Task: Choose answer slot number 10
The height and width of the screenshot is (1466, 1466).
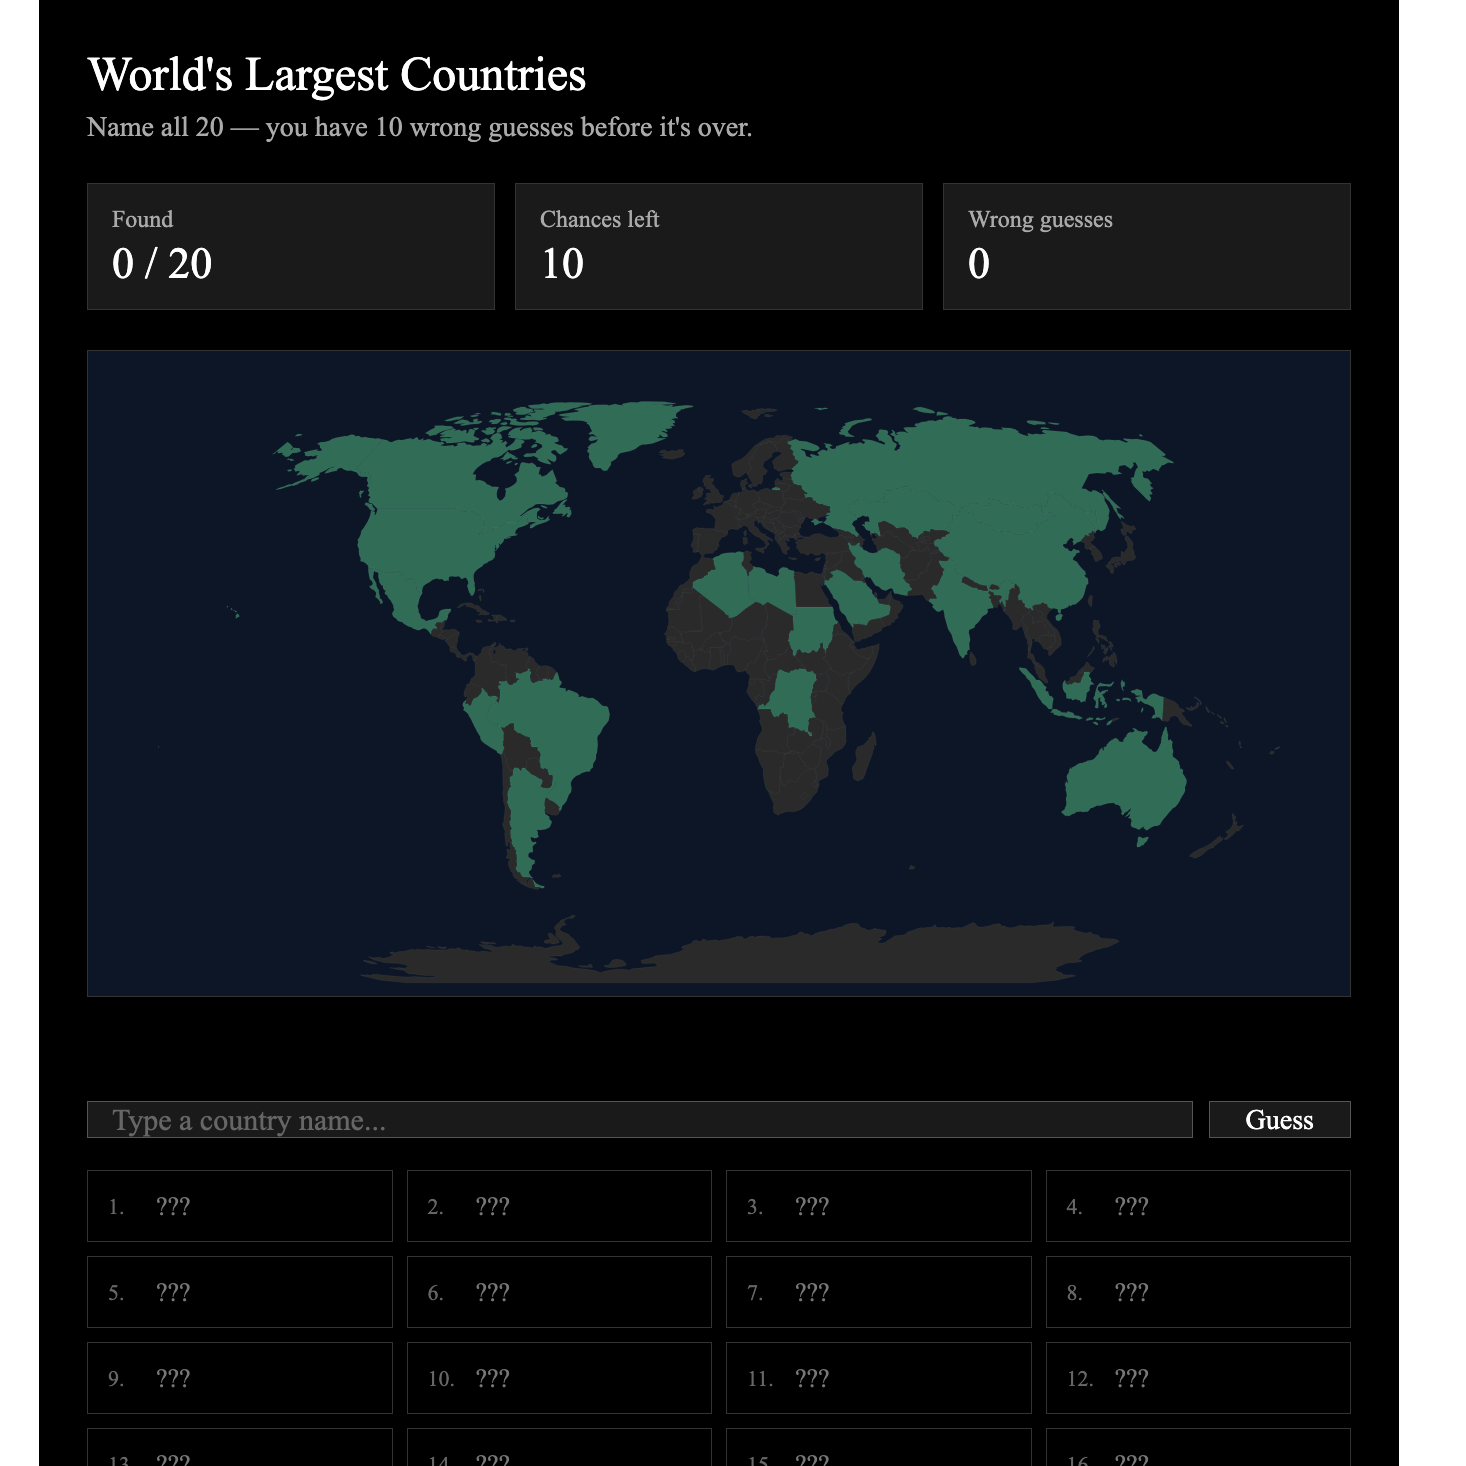Action: [x=559, y=1378]
